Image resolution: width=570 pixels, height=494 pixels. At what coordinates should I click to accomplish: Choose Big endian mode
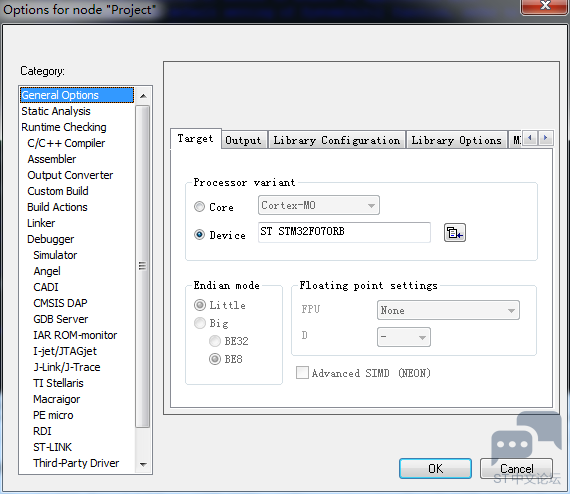click(200, 323)
